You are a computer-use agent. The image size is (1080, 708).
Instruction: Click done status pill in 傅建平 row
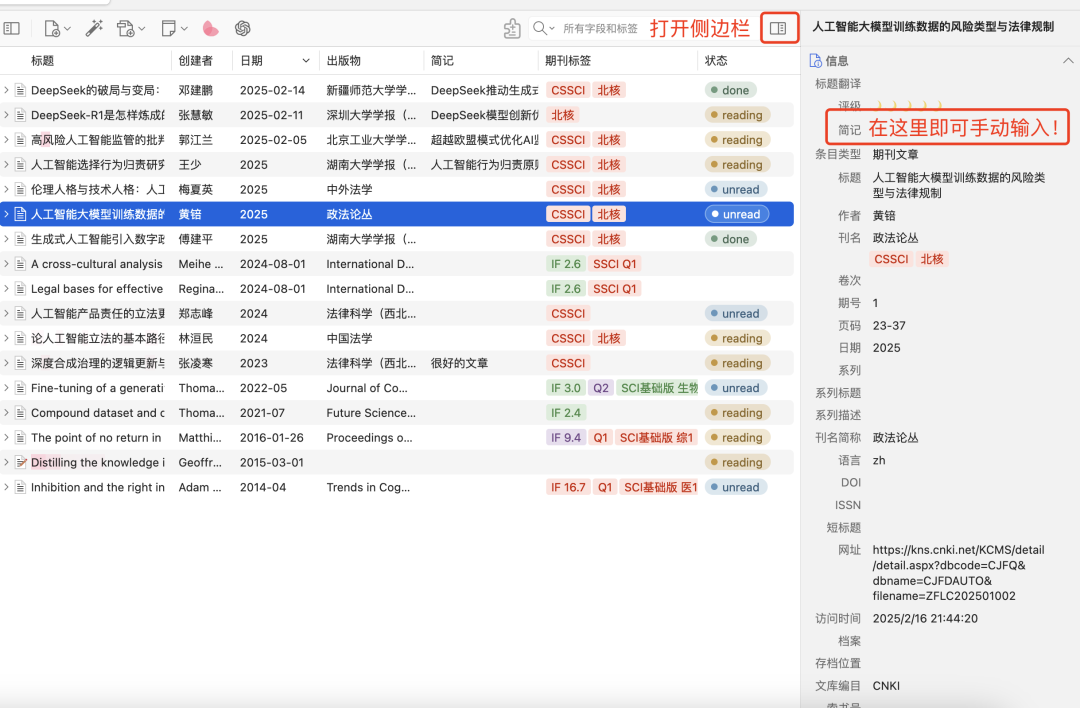click(730, 239)
